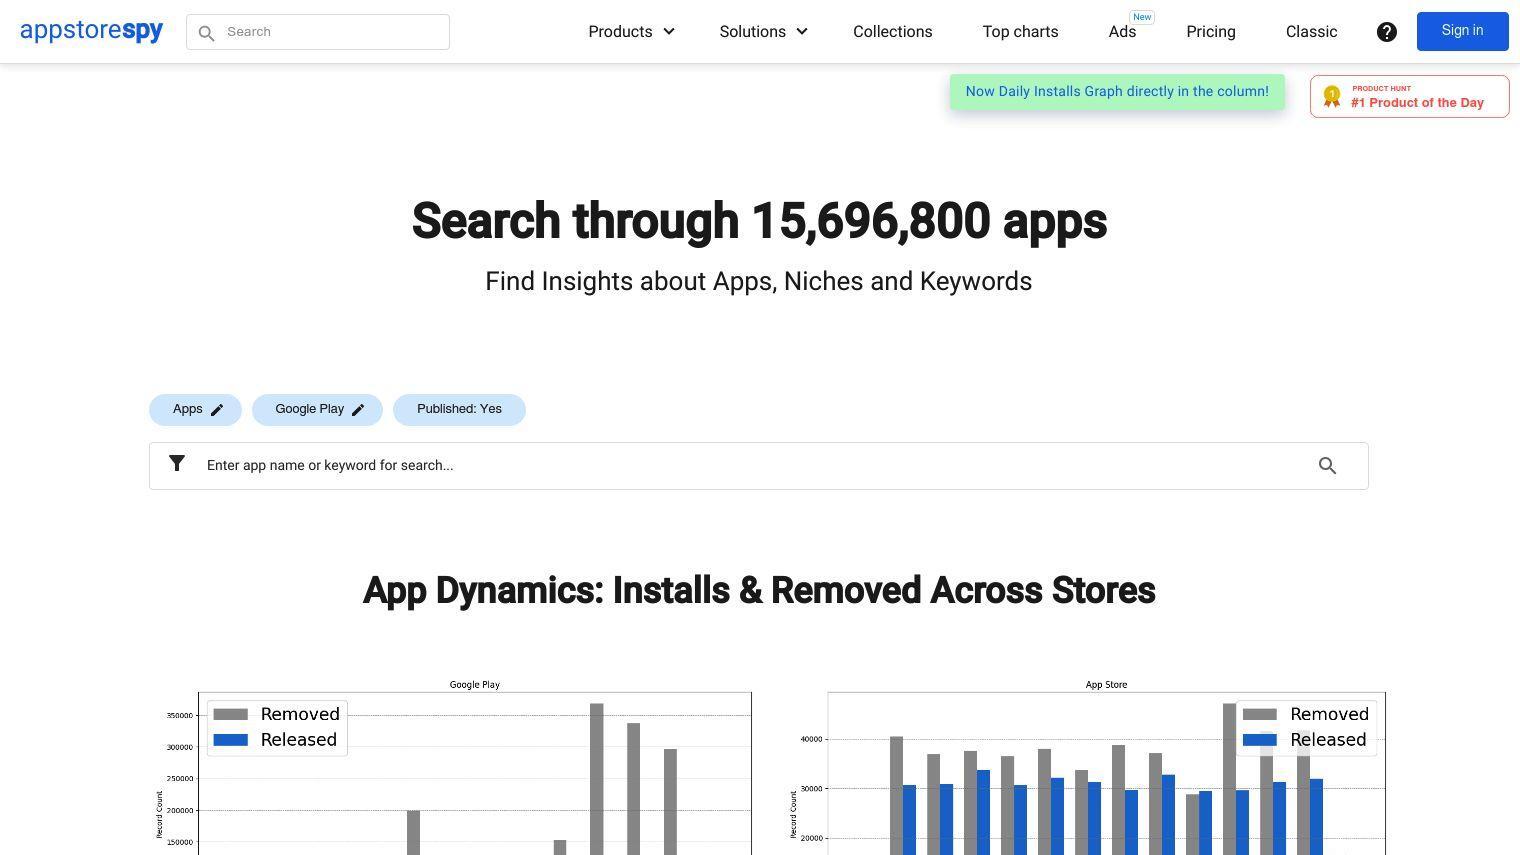Image resolution: width=1520 pixels, height=855 pixels.
Task: Open the Product Hunt #1 Product badge
Action: click(1410, 96)
